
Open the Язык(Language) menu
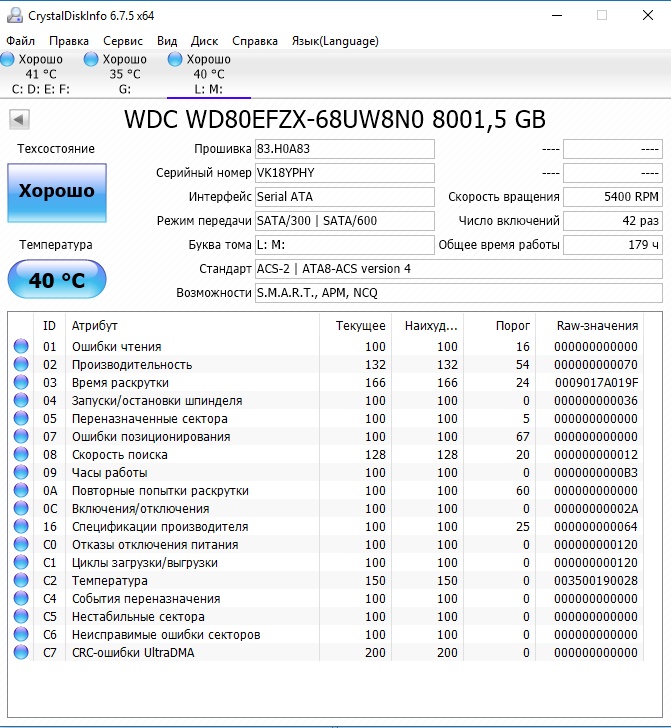tap(335, 41)
